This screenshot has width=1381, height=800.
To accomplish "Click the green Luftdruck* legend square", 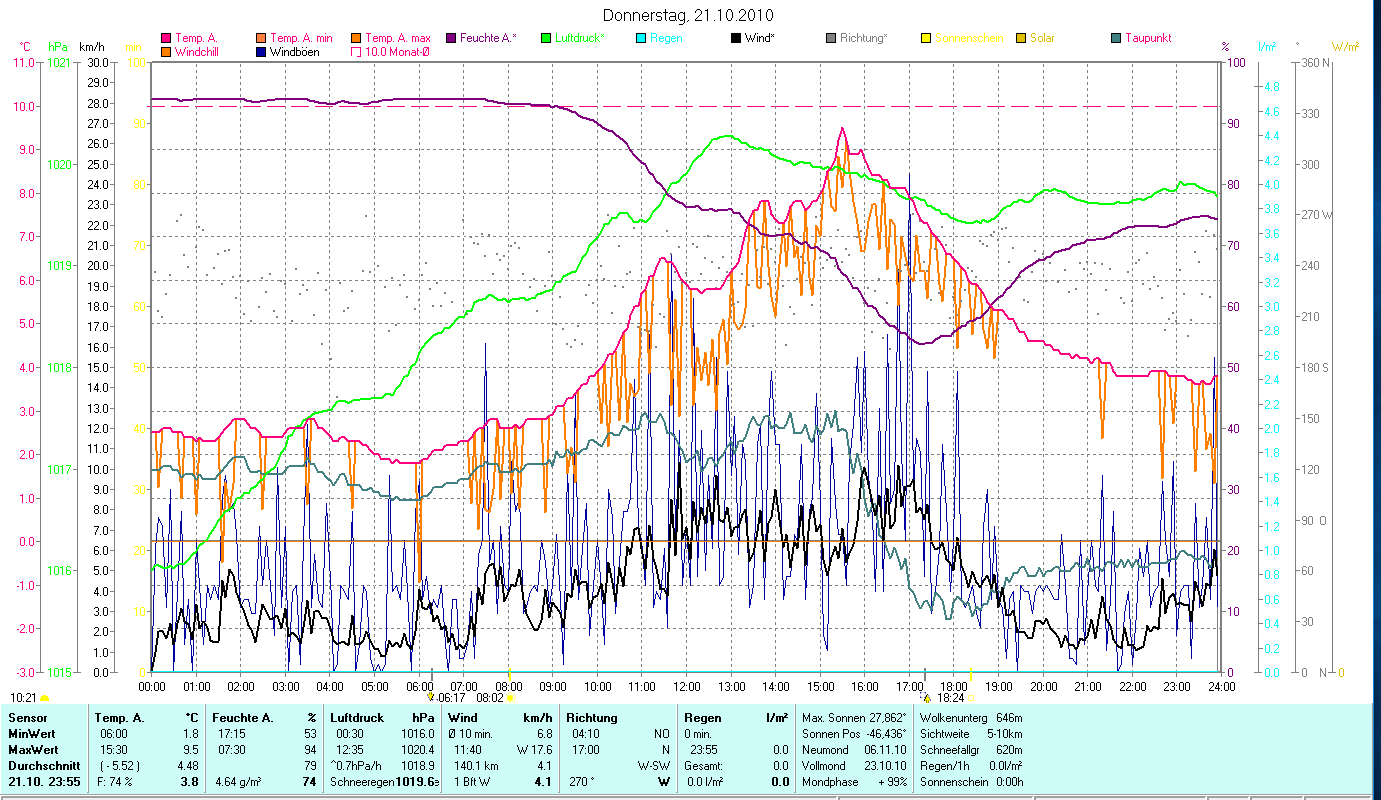I will click(x=546, y=38).
